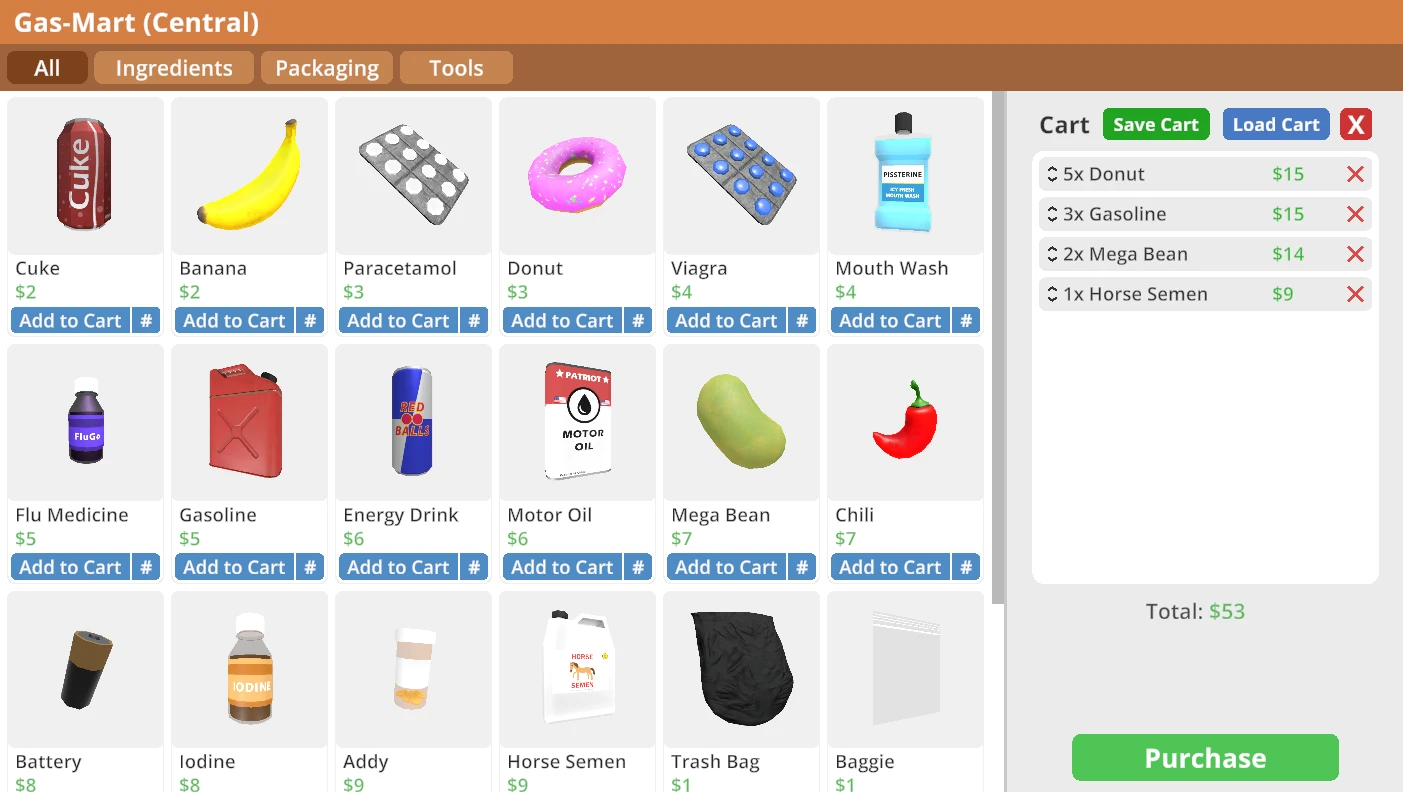1403x796 pixels.
Task: Click the red Gasoline can image
Action: point(246,421)
